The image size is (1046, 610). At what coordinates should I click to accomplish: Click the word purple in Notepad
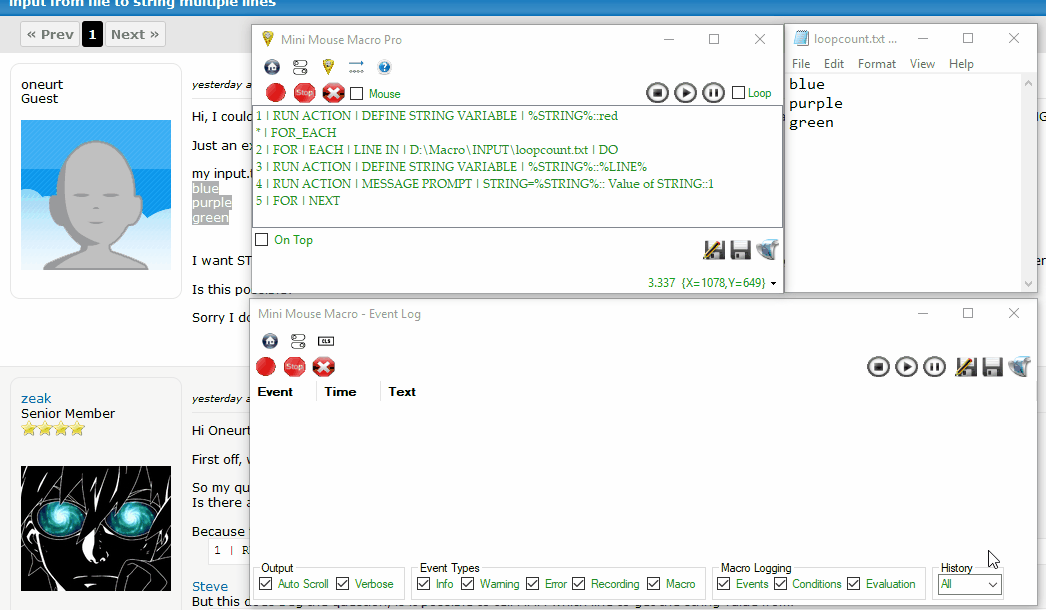[x=816, y=103]
